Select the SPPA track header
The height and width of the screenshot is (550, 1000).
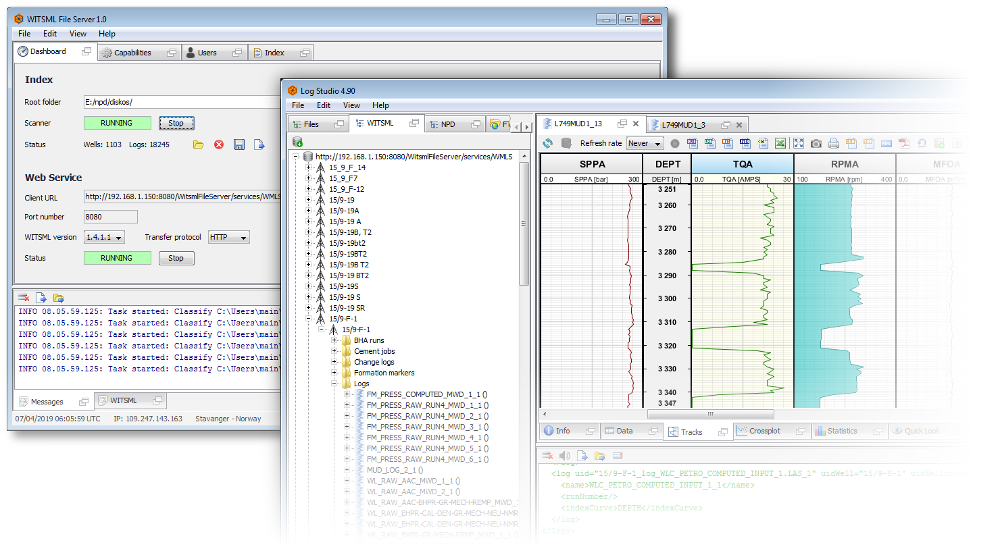592,164
